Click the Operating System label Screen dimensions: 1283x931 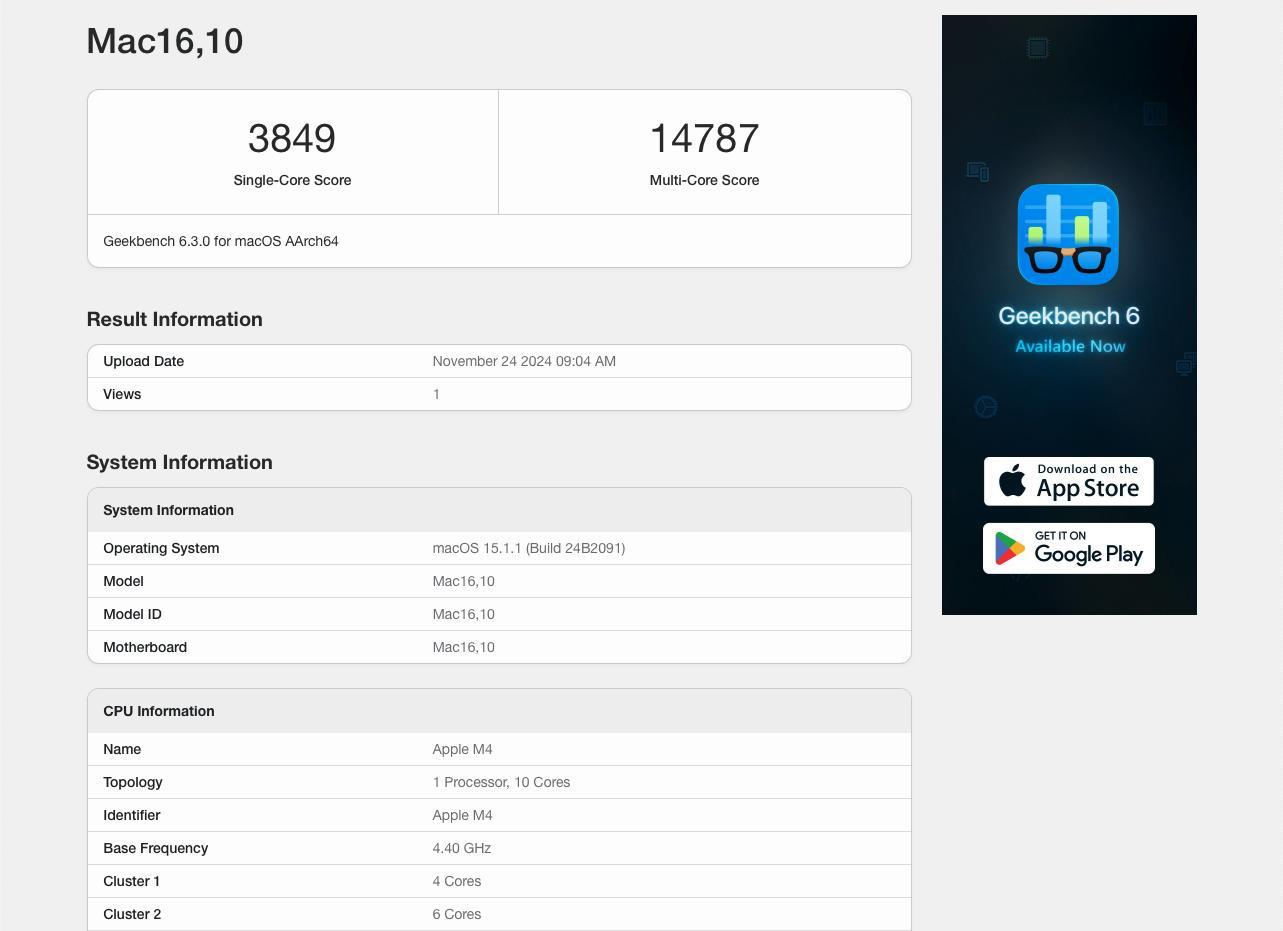161,548
